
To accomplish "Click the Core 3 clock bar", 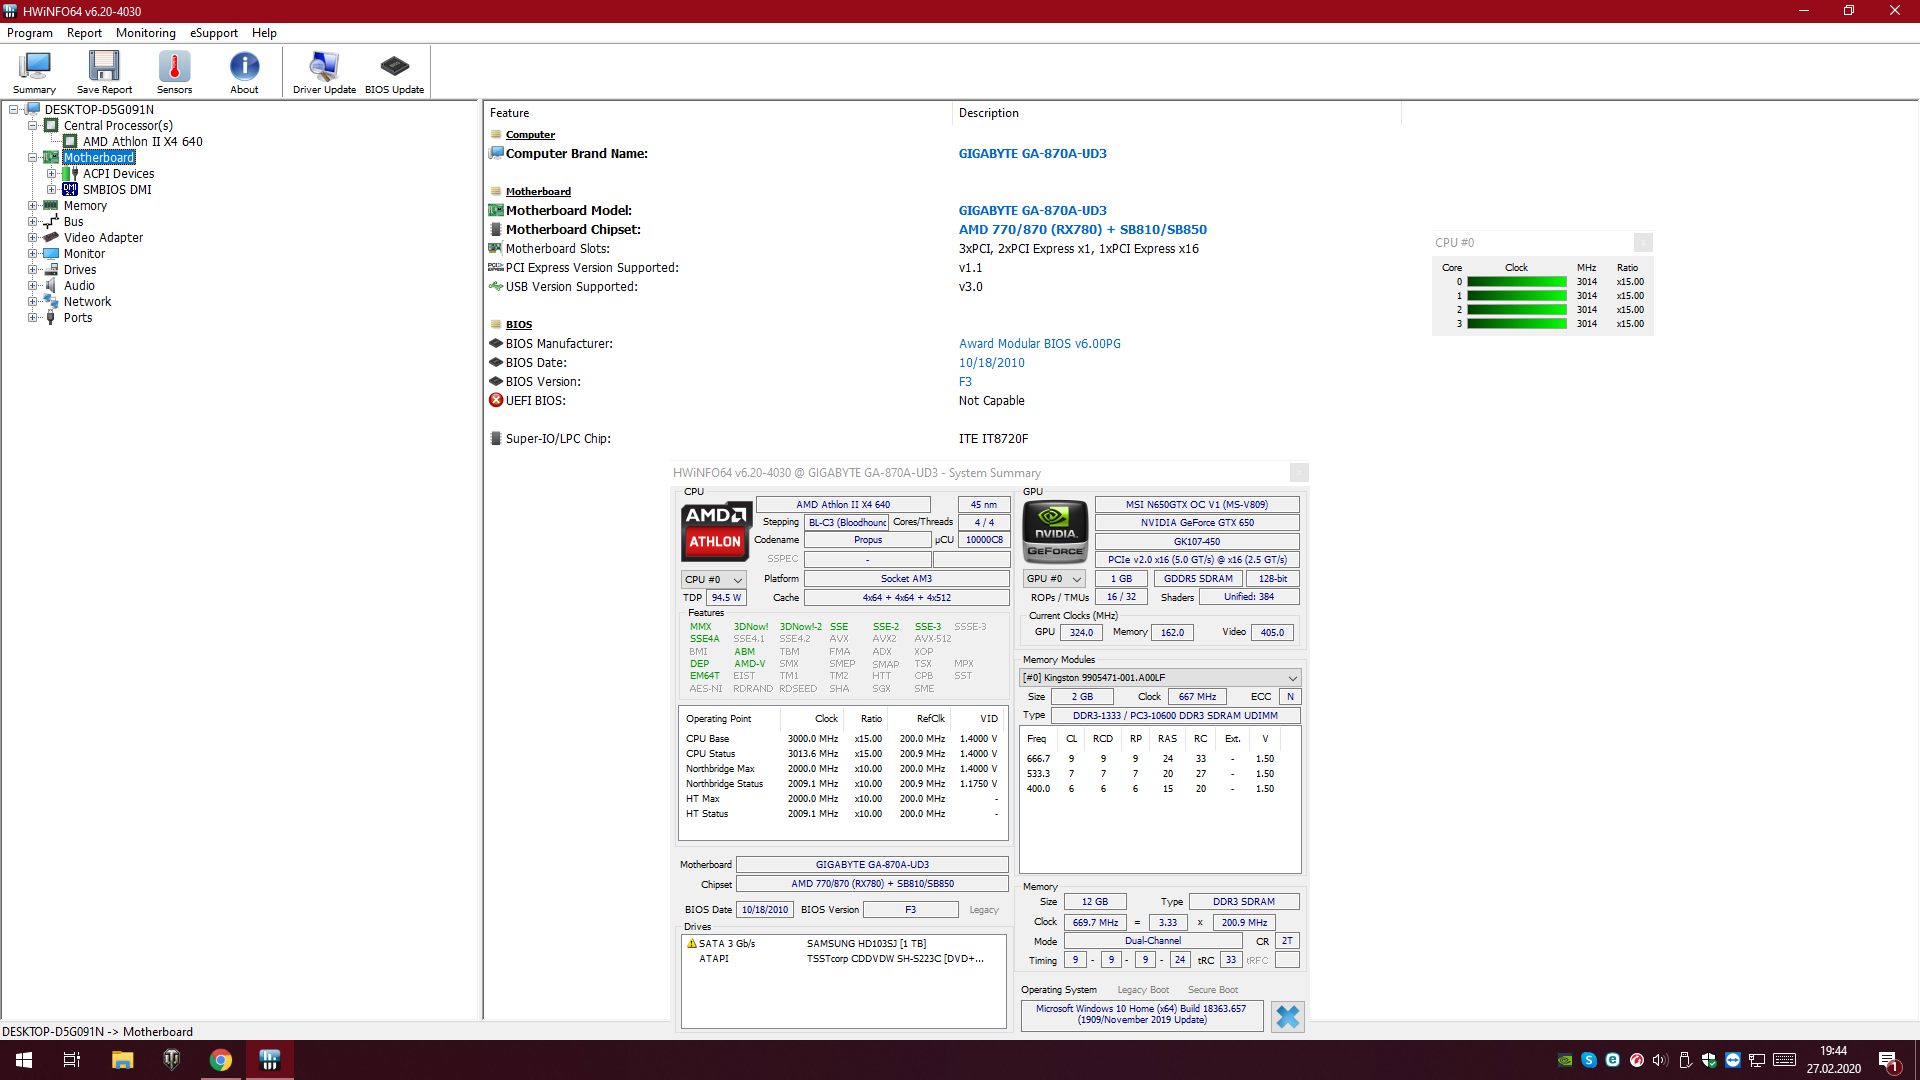I will (1516, 324).
